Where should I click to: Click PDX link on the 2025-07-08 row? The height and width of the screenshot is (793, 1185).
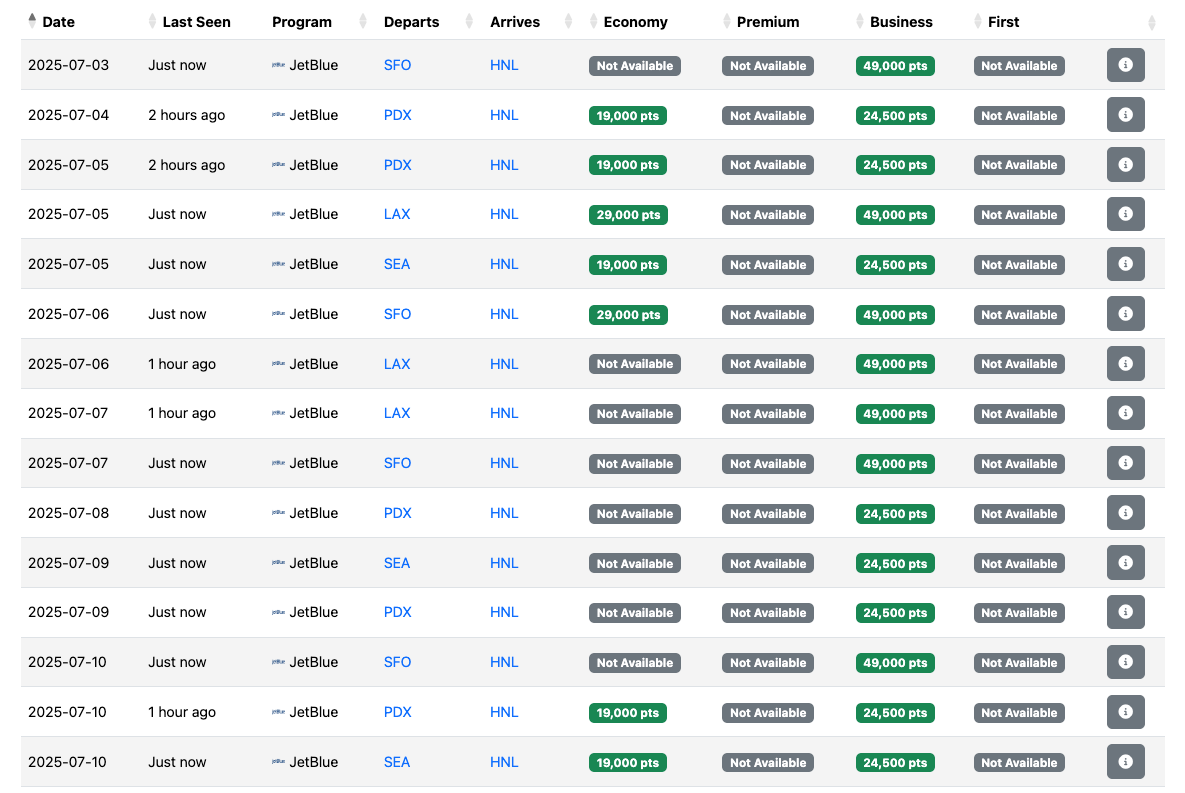click(x=398, y=513)
